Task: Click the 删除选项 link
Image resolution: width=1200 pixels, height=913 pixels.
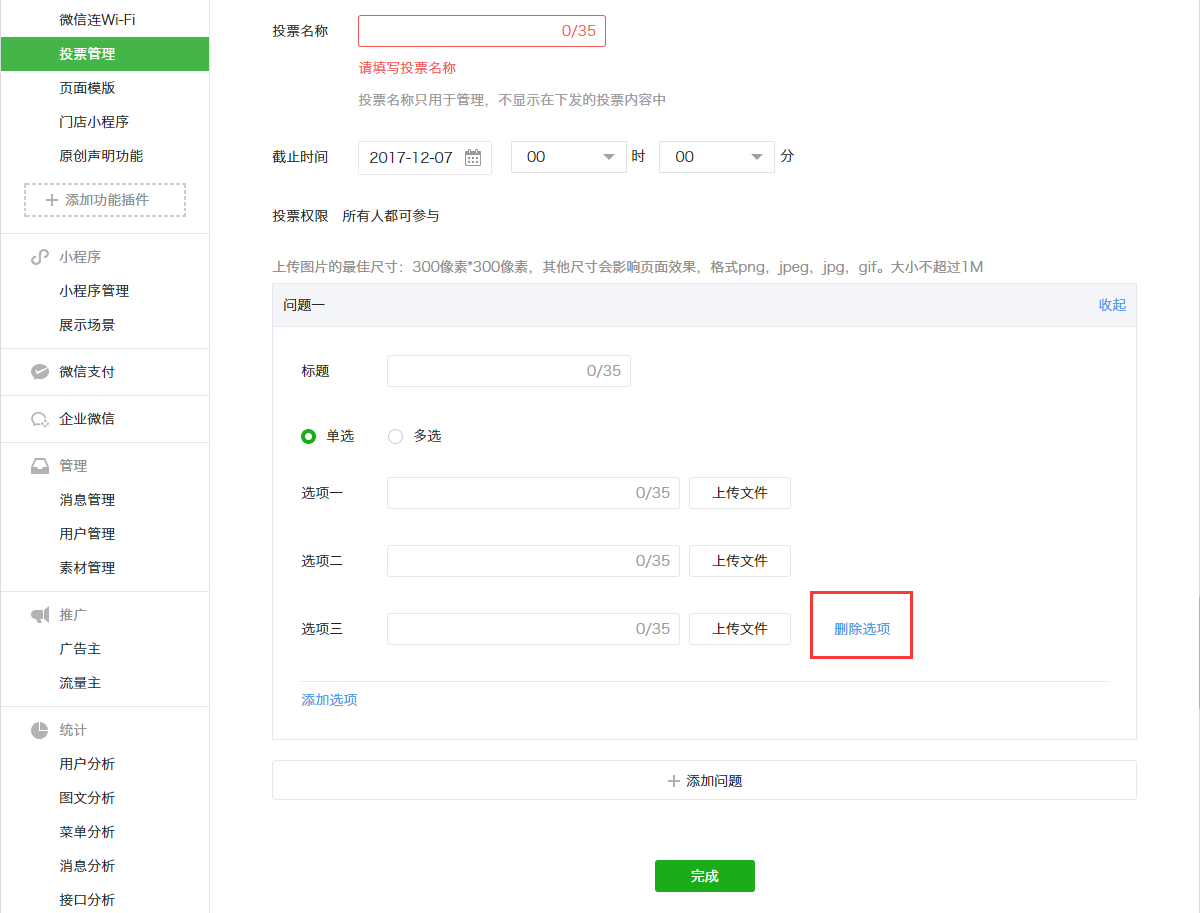Action: click(862, 629)
